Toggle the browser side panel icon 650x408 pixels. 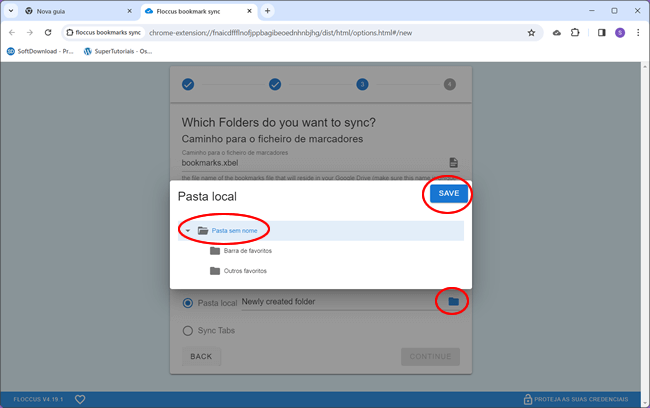point(601,32)
